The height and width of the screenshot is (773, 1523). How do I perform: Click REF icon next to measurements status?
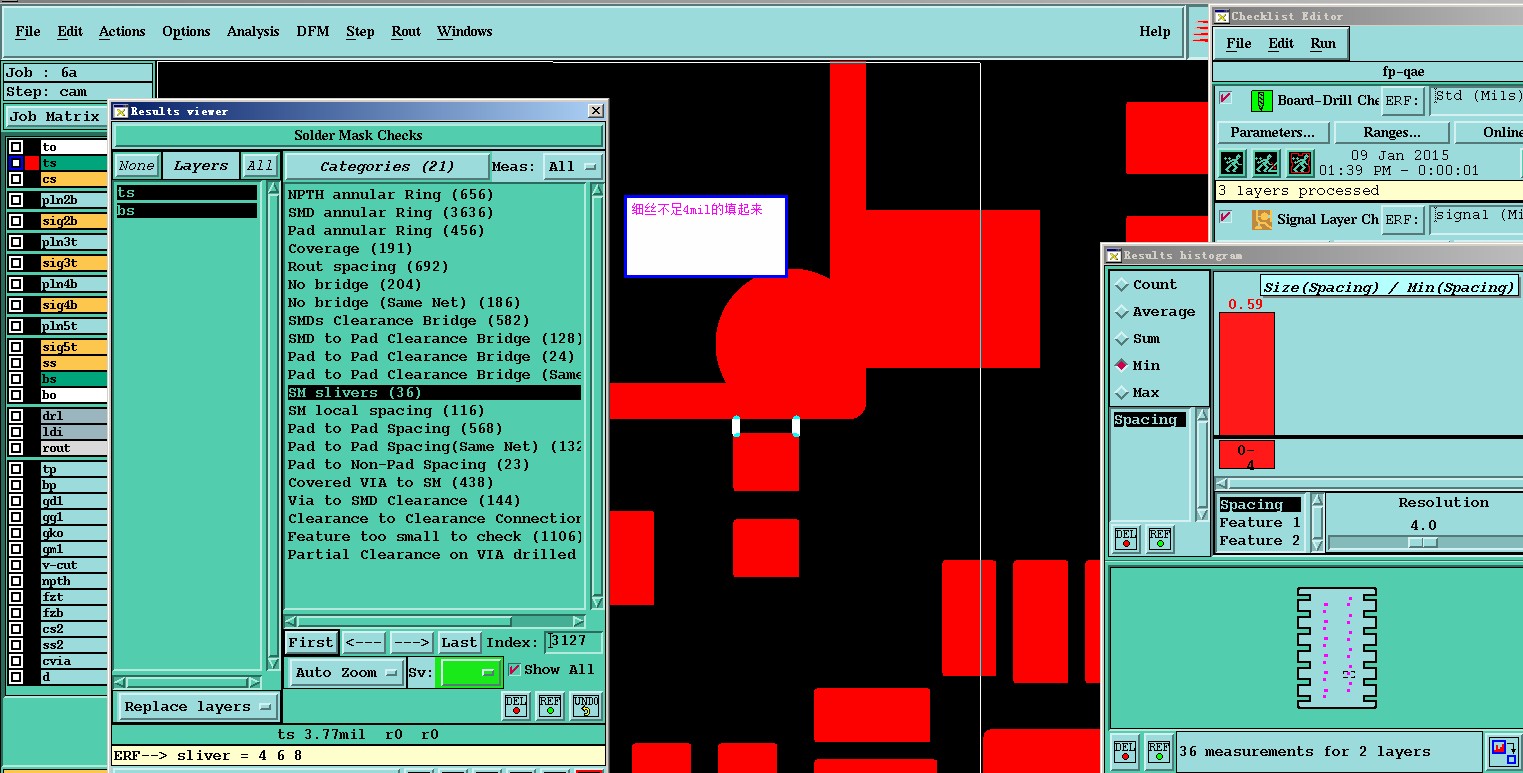(1158, 750)
